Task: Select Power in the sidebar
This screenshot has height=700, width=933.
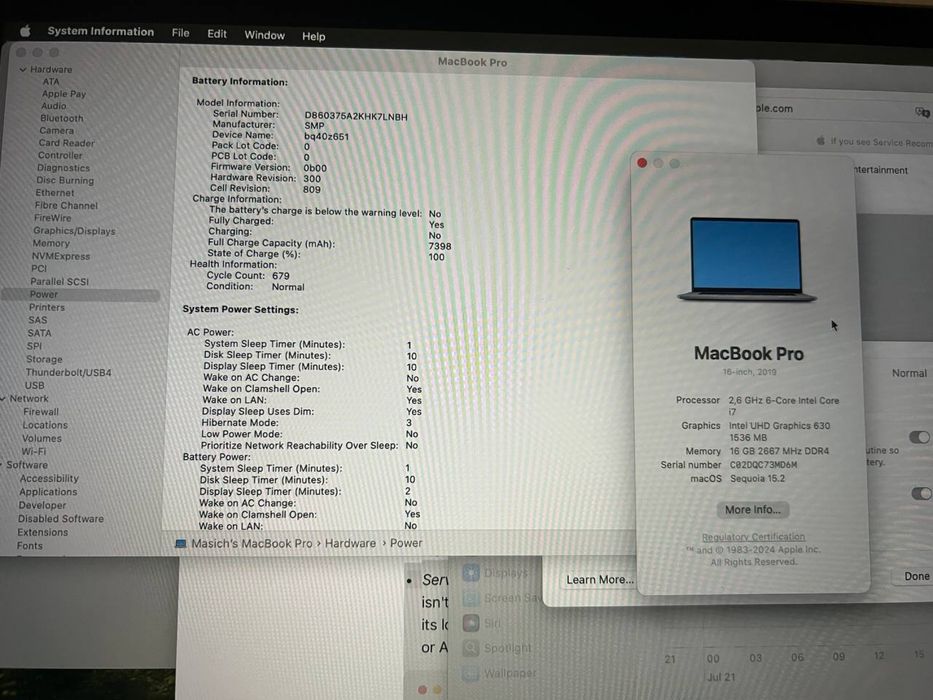Action: 80,295
